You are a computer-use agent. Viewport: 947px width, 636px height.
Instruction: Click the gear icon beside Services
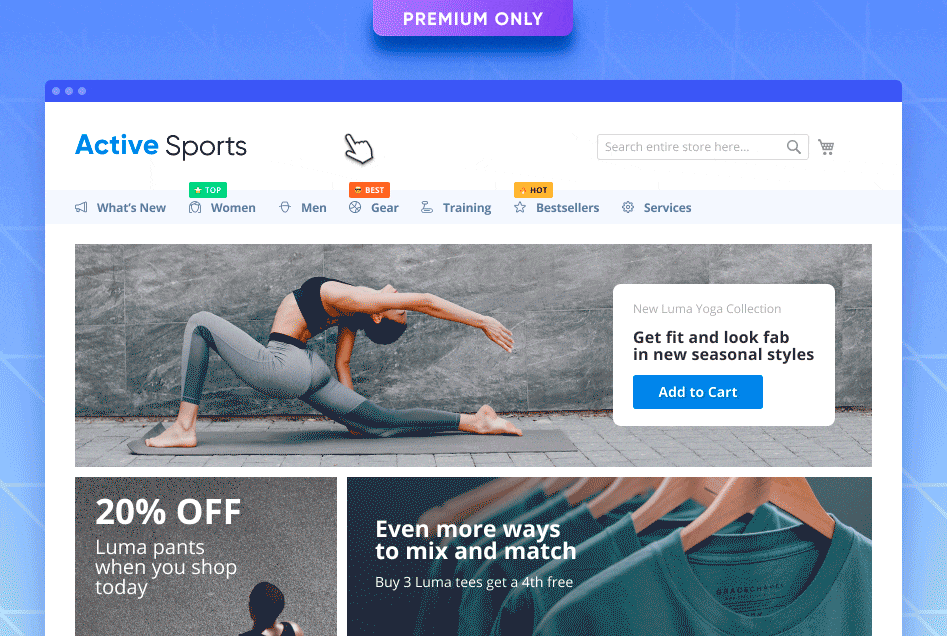tap(628, 207)
